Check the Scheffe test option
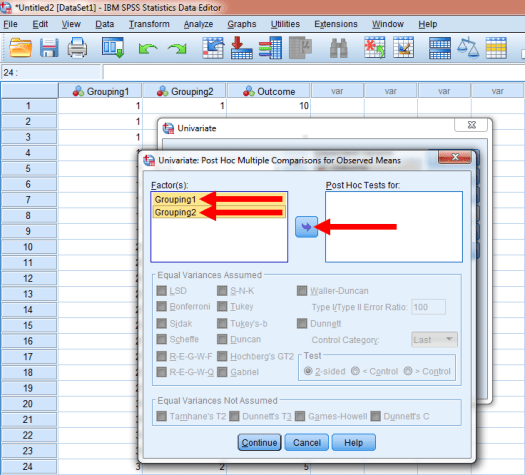 pos(161,339)
